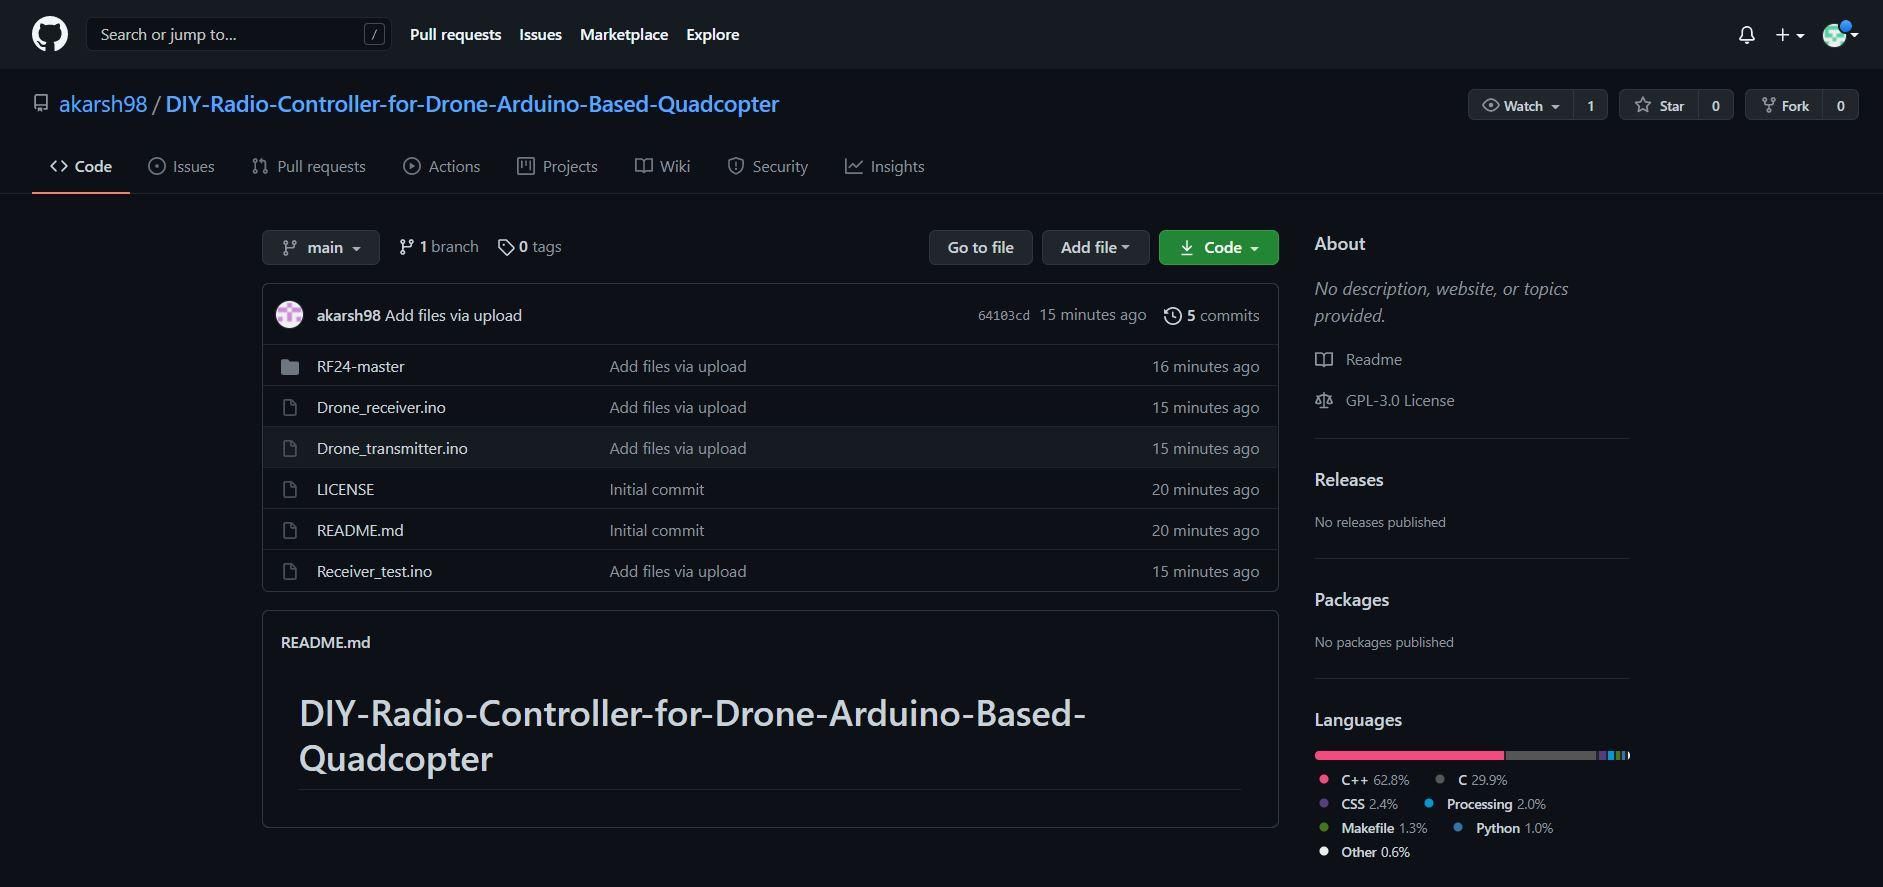Click the scale icon beside GPL-3.0 License
Viewport: 1883px width, 887px height.
tap(1324, 401)
